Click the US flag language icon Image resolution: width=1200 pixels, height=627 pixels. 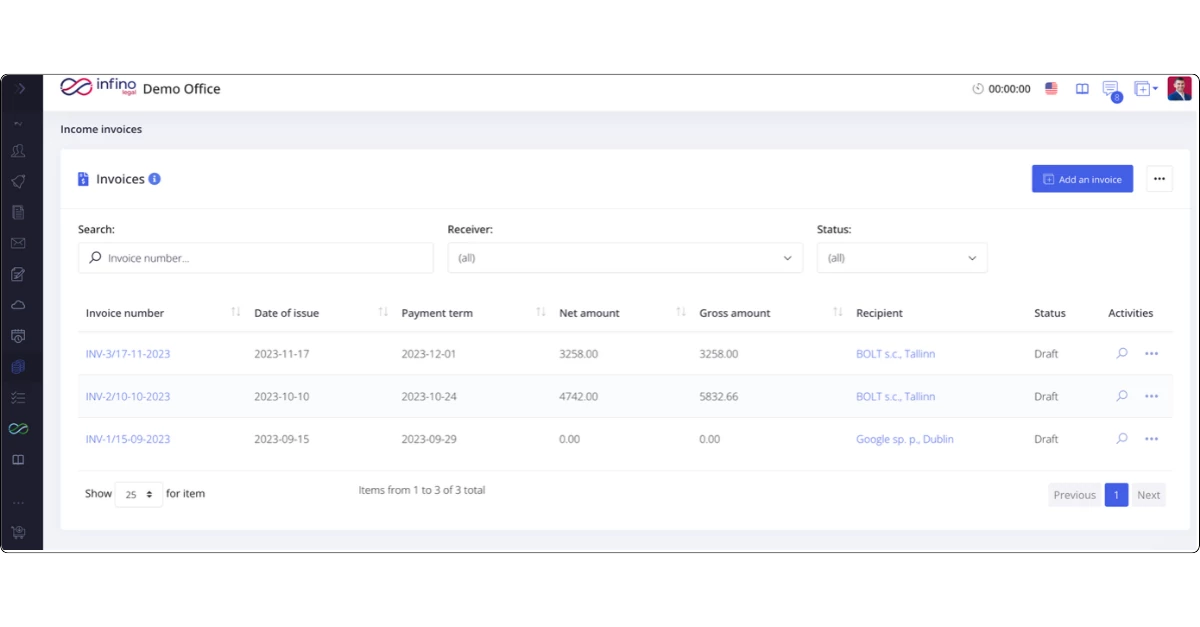tap(1051, 89)
